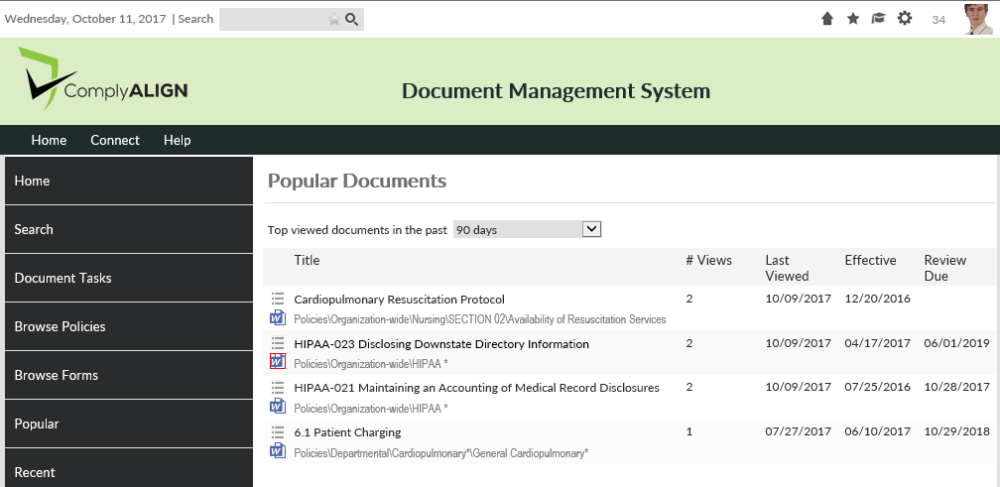1000x487 pixels.
Task: Click review due date 10/28/2017
Action: [x=957, y=387]
